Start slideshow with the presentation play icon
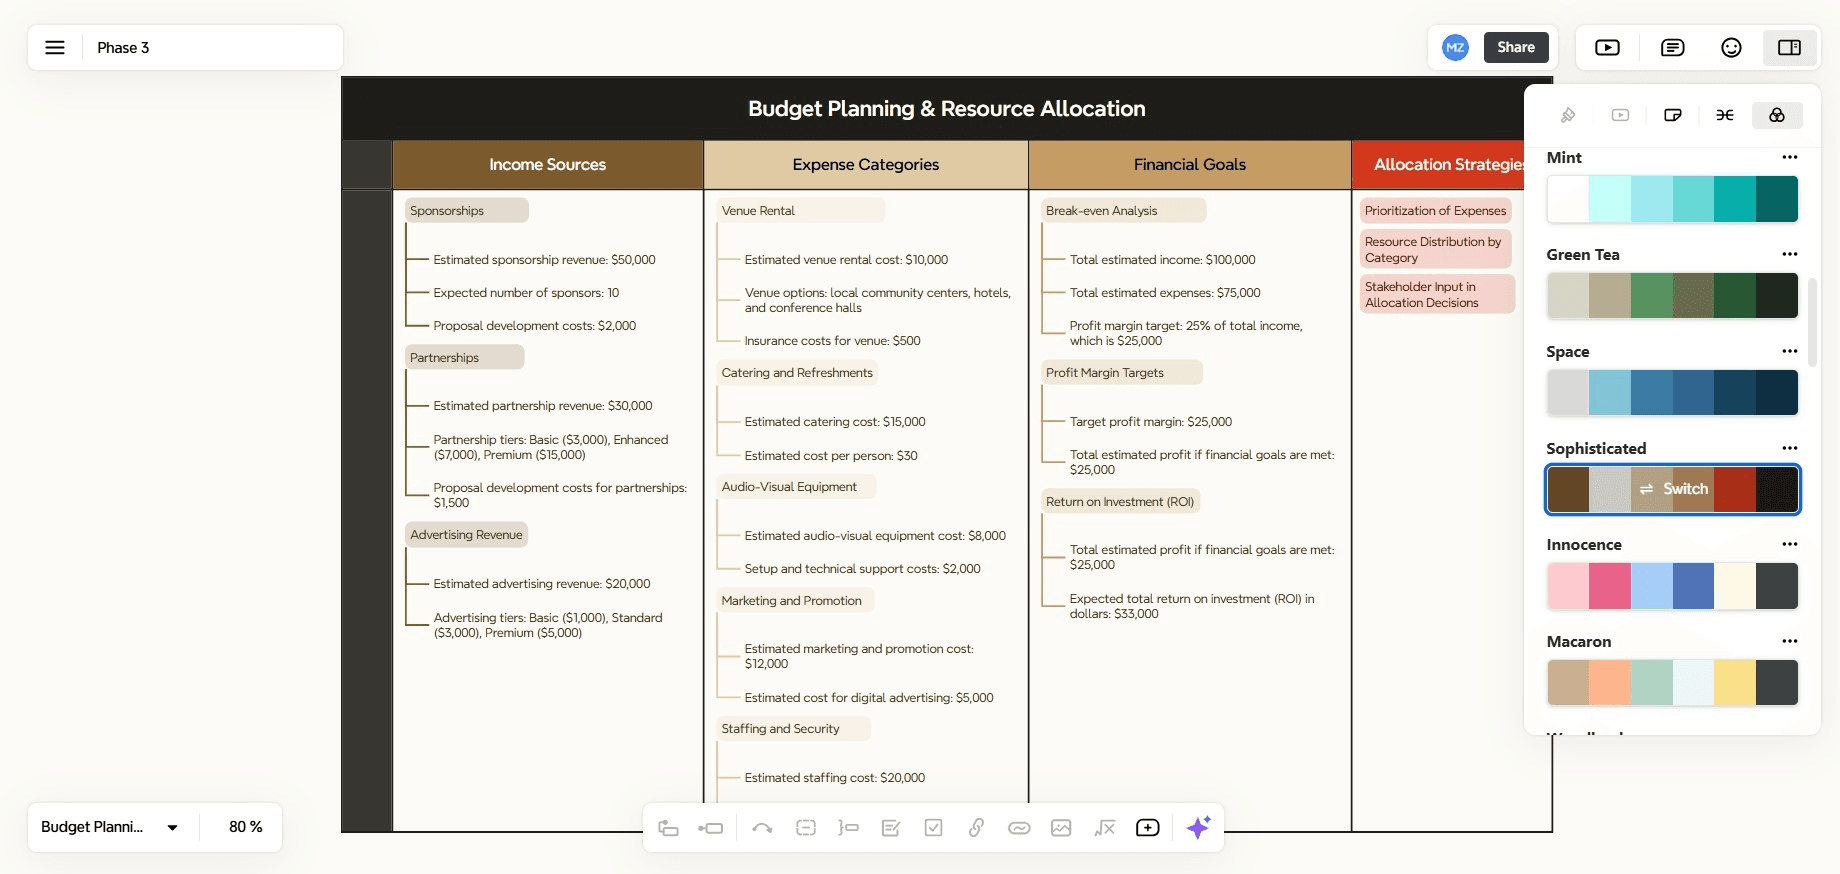Image resolution: width=1840 pixels, height=874 pixels. 1607,48
